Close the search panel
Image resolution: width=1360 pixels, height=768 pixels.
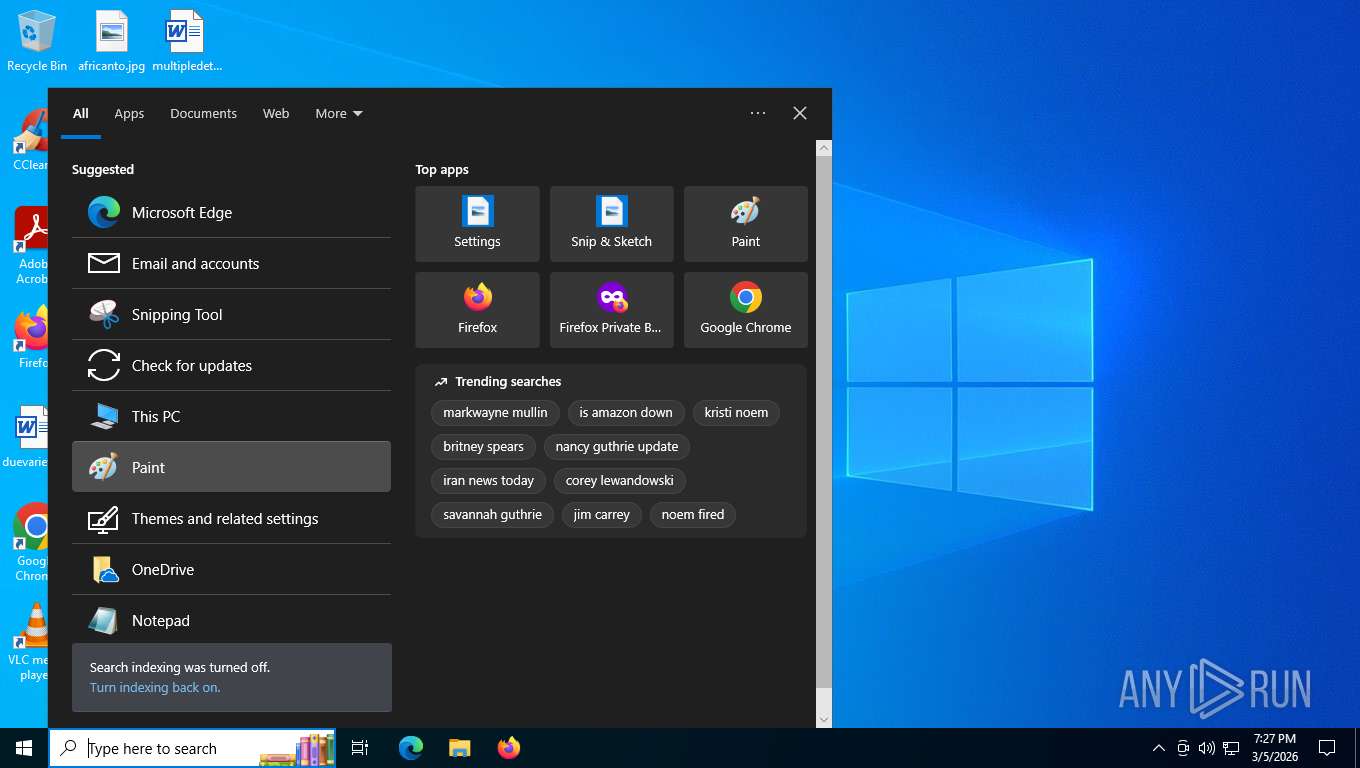pyautogui.click(x=800, y=113)
